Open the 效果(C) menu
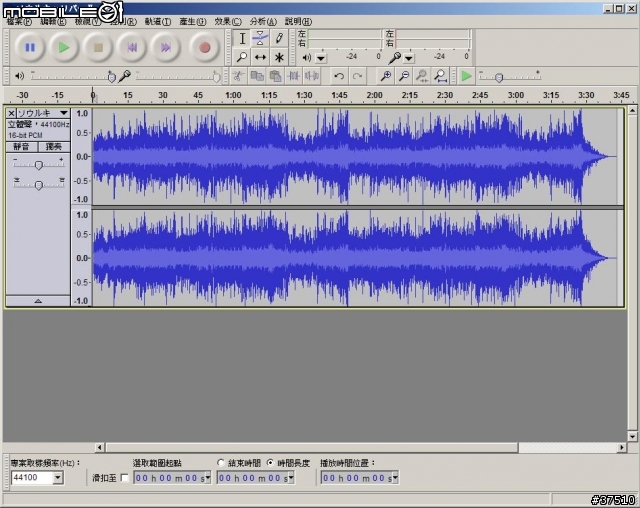The width and height of the screenshot is (640, 508). (228, 22)
